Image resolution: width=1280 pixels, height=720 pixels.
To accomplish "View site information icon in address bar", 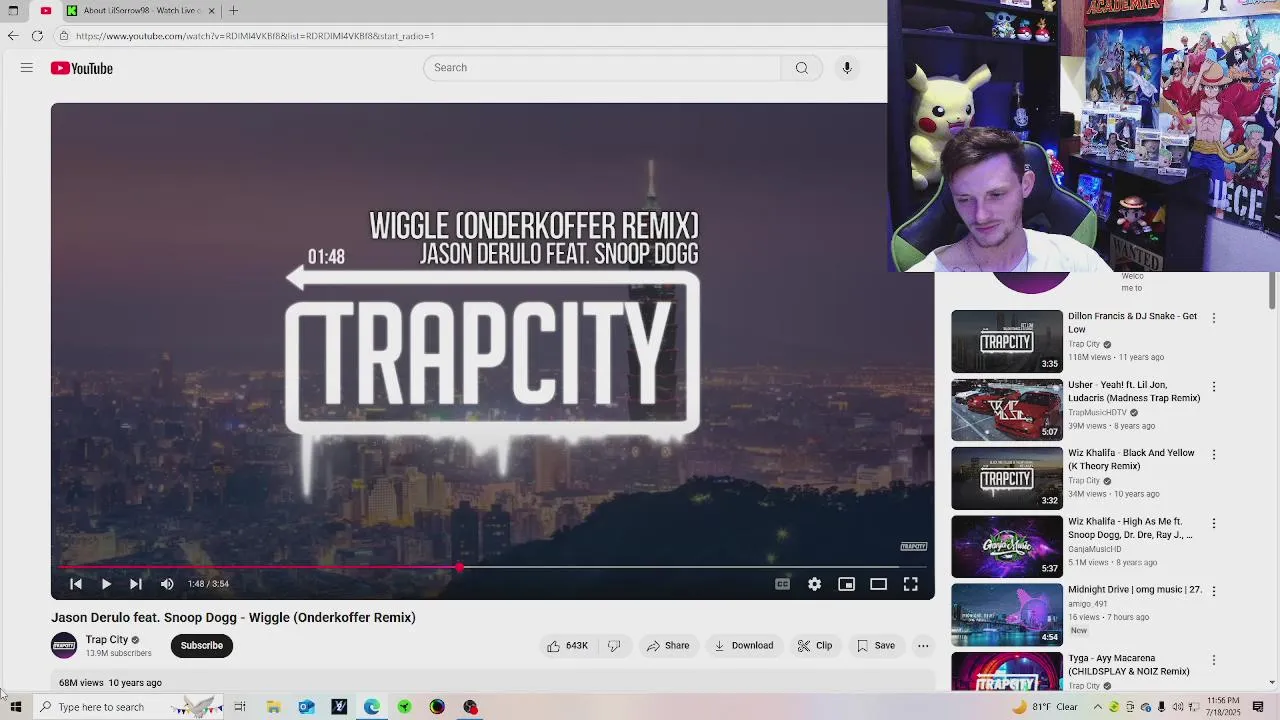I will coord(64,36).
